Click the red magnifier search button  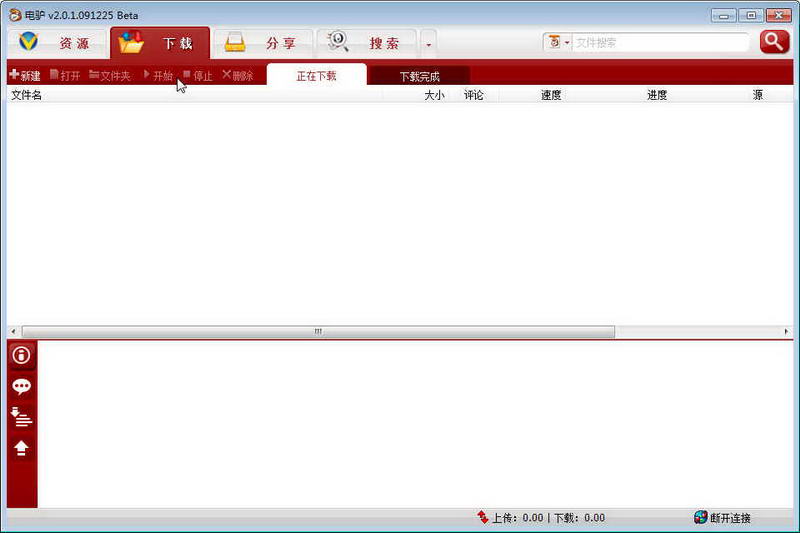pos(774,42)
